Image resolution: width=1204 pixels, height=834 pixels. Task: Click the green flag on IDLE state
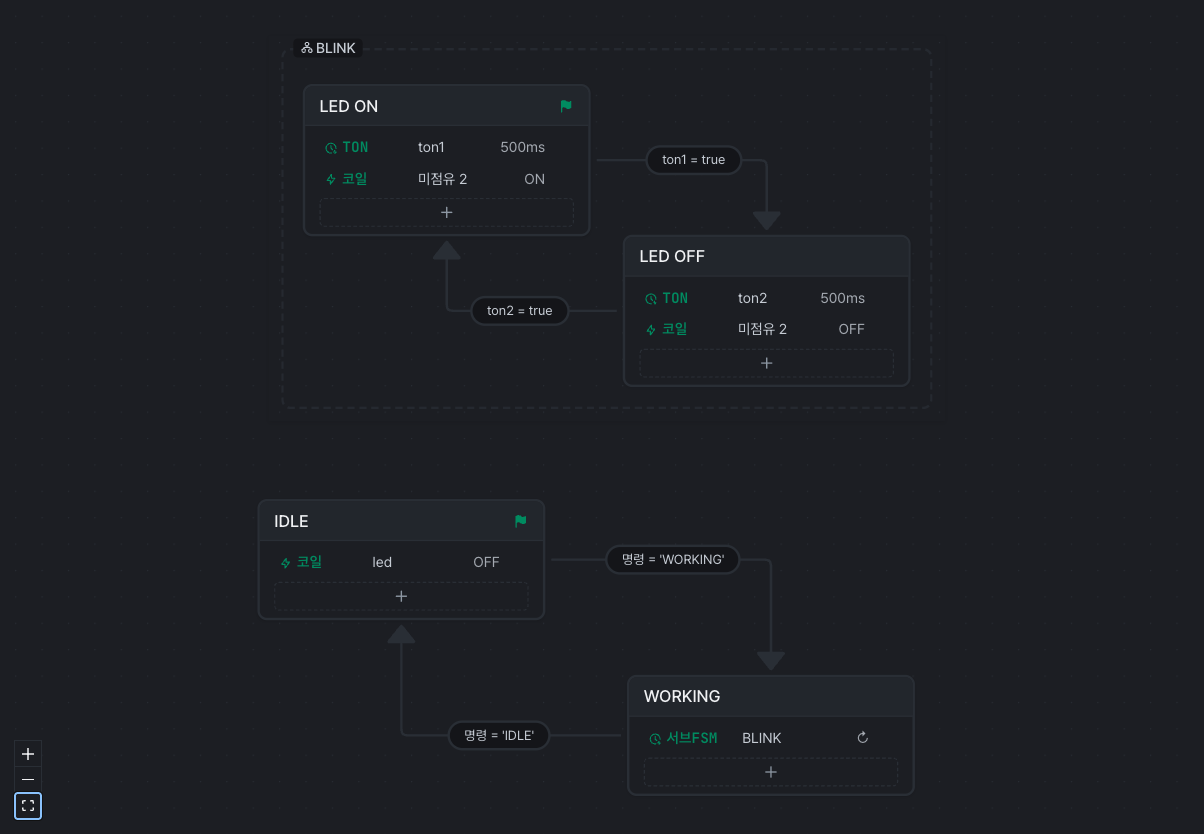tap(520, 521)
